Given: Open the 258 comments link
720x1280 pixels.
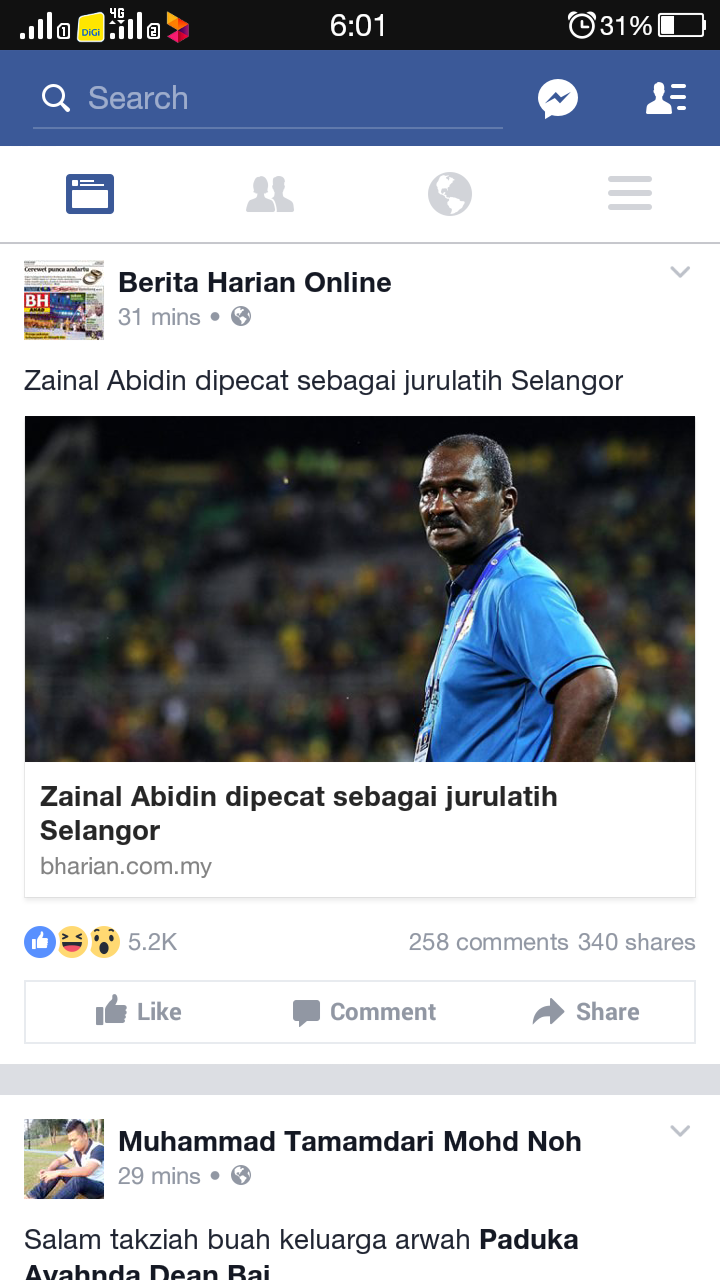Looking at the screenshot, I should coord(488,942).
